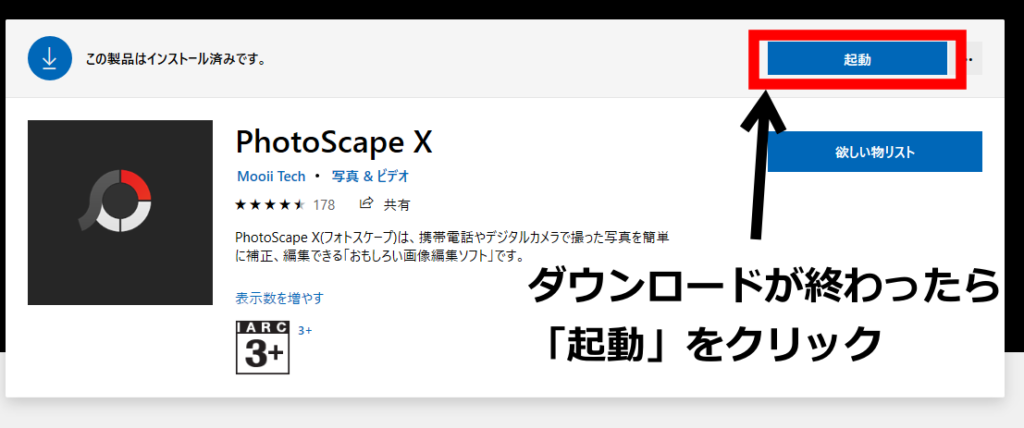Click the 「起動」をクリック annotation text
The width and height of the screenshot is (1024, 428).
(713, 345)
